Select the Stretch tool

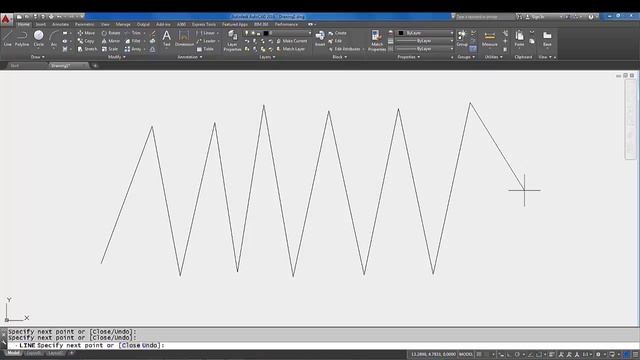87,49
